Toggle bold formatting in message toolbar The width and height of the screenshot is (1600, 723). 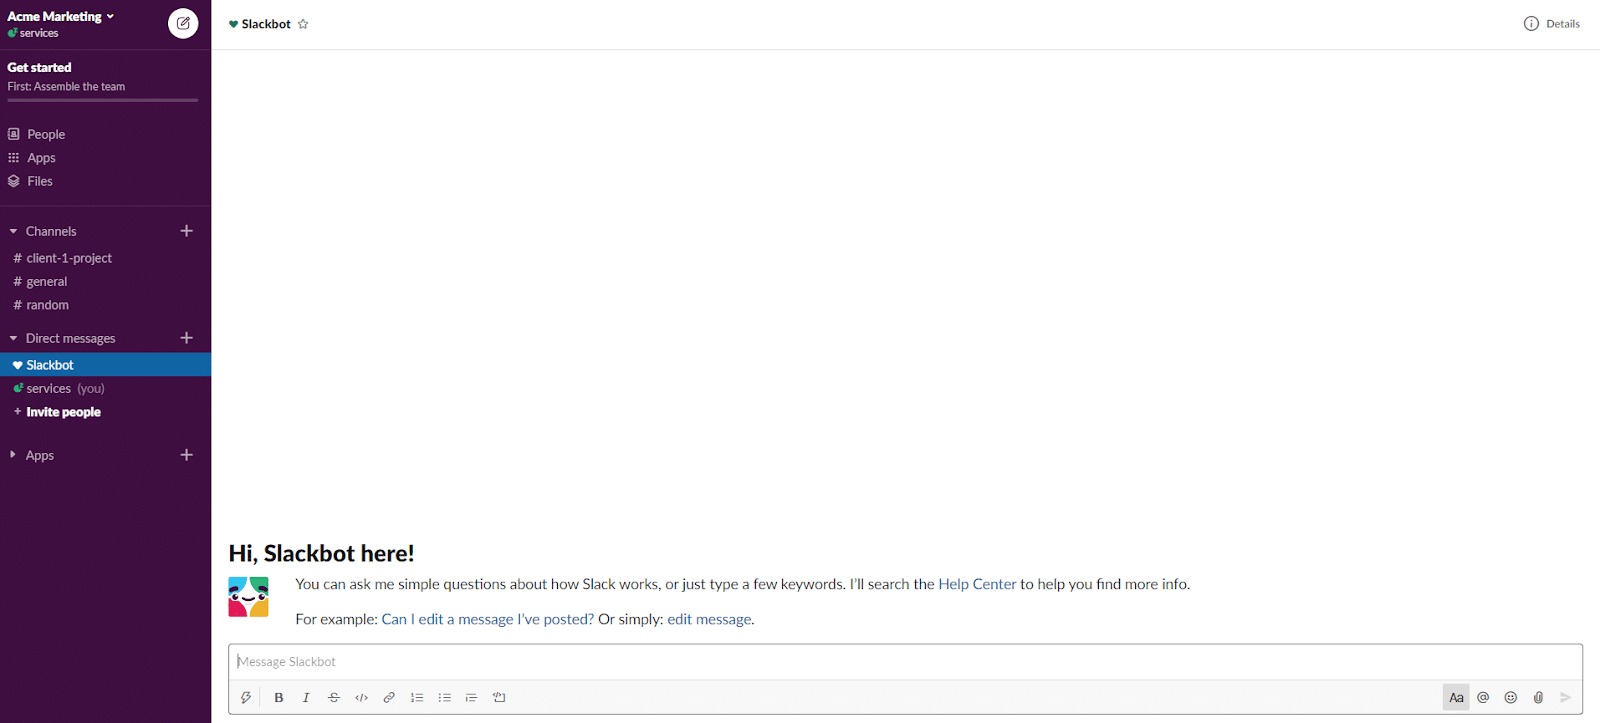[279, 698]
